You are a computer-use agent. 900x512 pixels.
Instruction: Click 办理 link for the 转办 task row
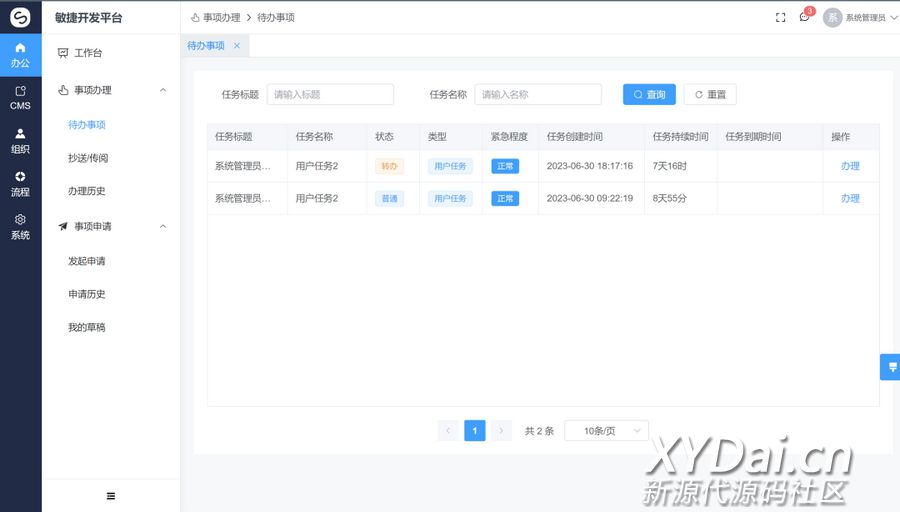click(x=850, y=166)
